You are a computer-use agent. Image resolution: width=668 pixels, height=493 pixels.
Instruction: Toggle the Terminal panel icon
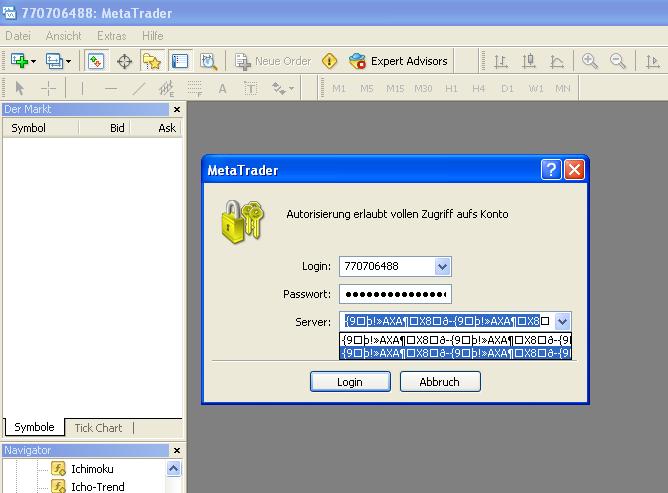[180, 61]
